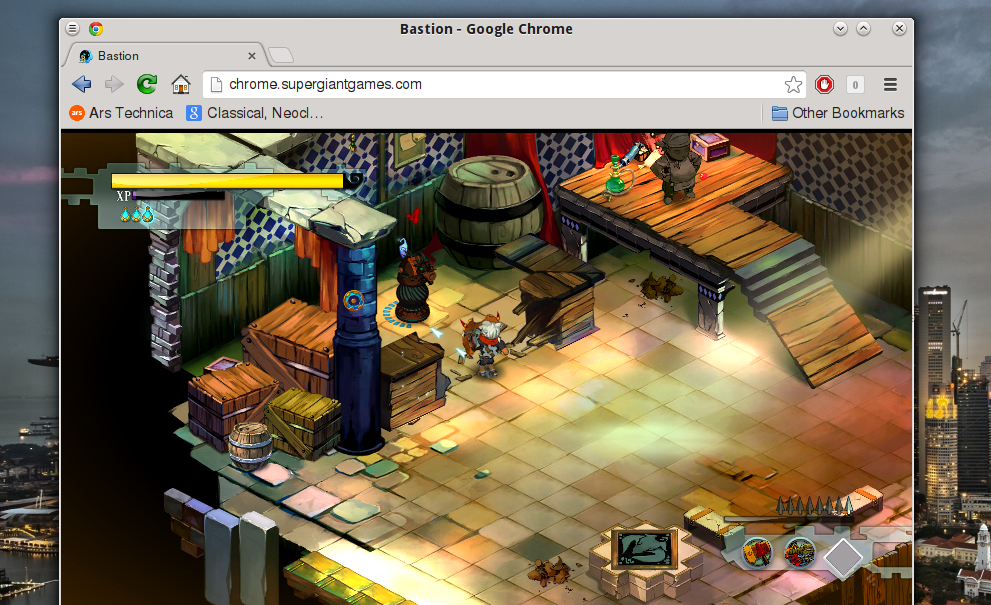
Task: Click the window menu icon in title bar
Action: [73, 28]
